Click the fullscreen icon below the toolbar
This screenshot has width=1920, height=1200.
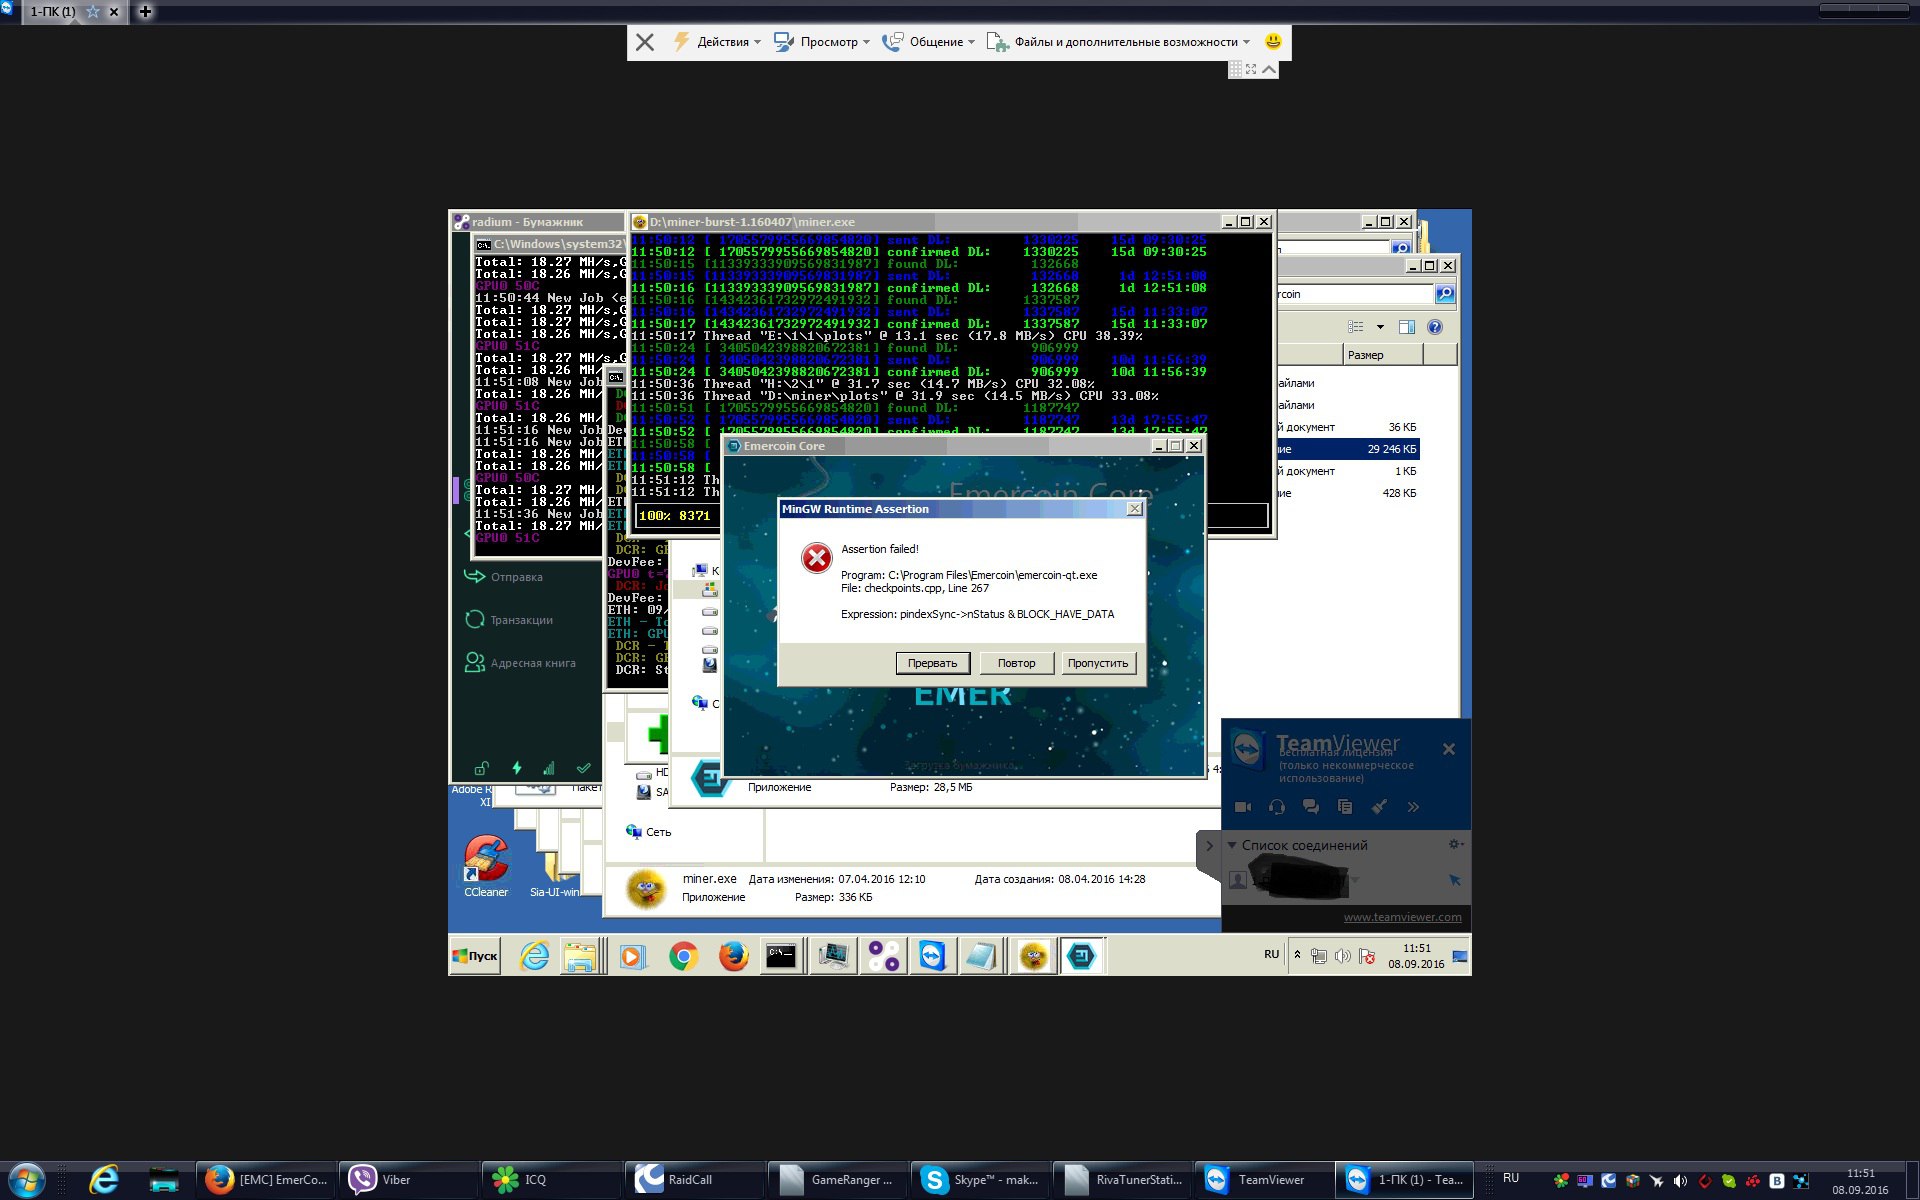[1251, 69]
